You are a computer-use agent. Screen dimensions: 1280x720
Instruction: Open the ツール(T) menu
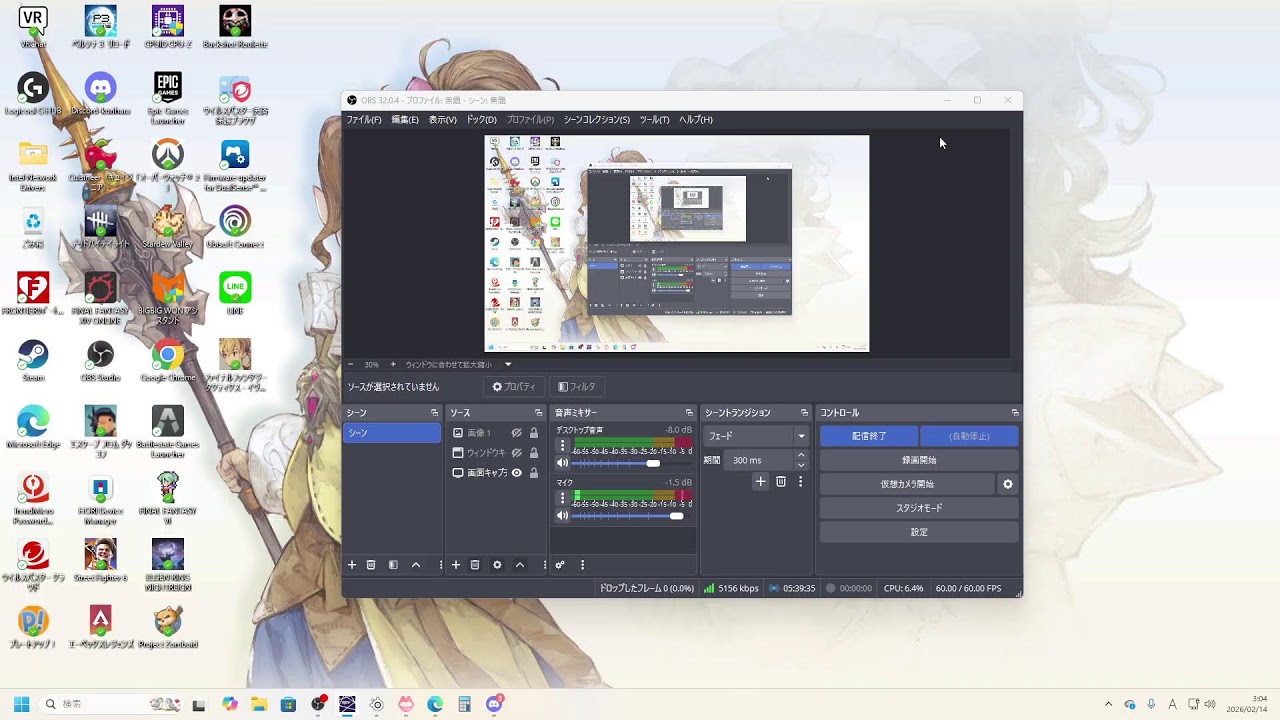(x=654, y=120)
